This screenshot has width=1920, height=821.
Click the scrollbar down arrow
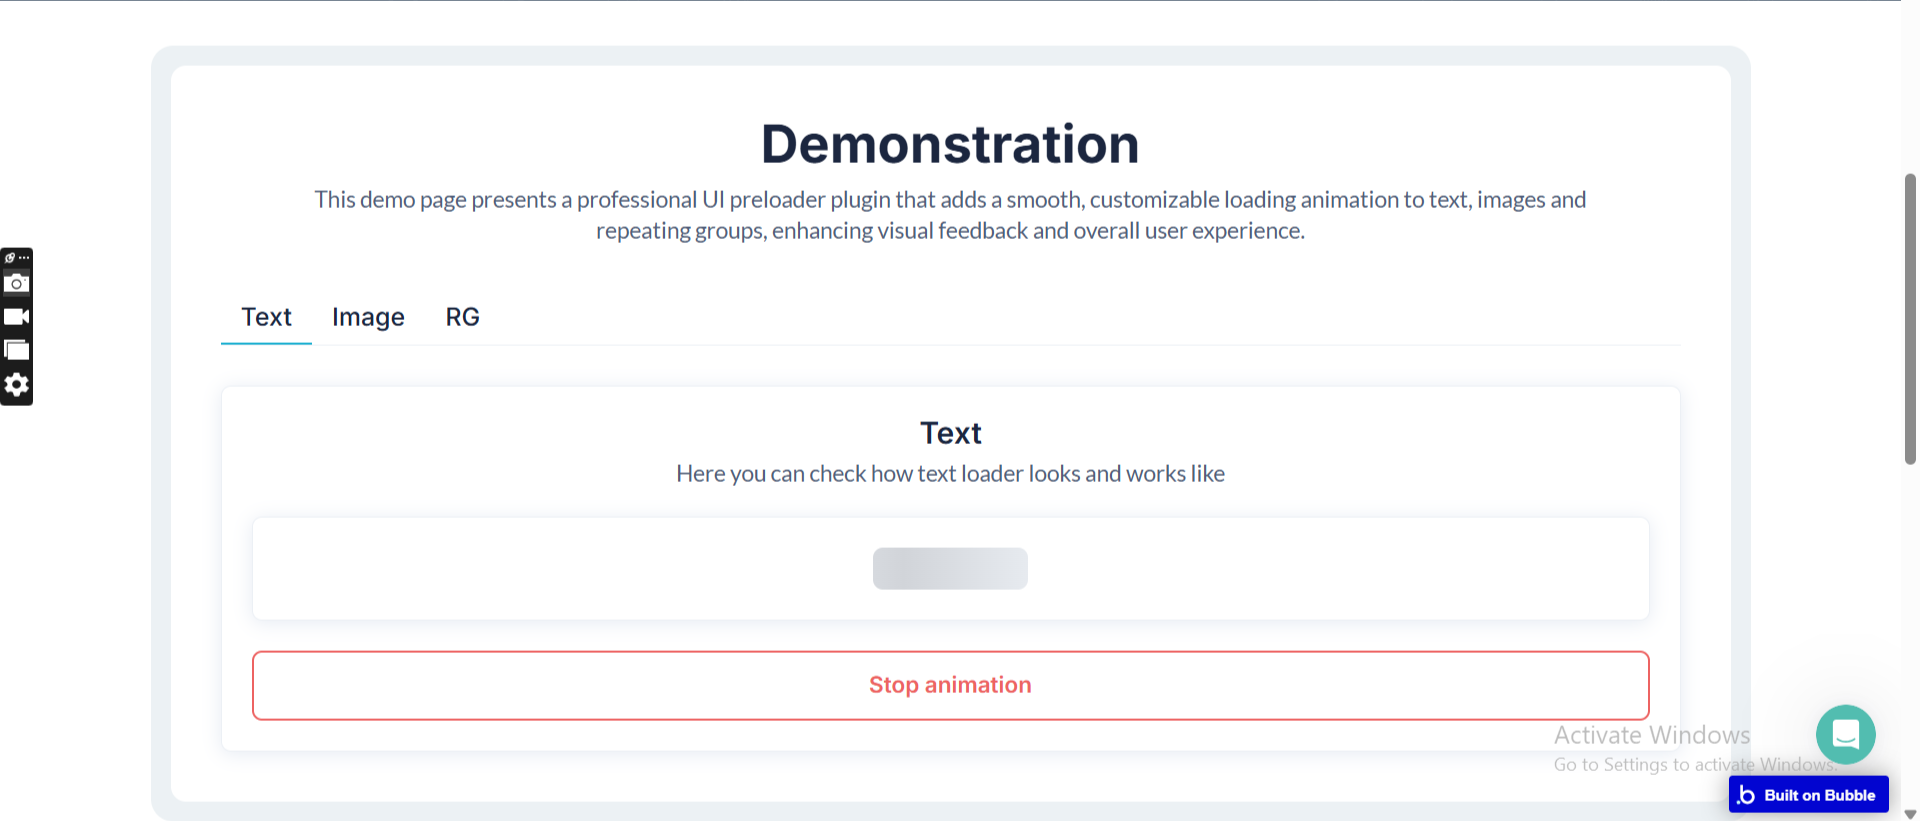click(1910, 814)
